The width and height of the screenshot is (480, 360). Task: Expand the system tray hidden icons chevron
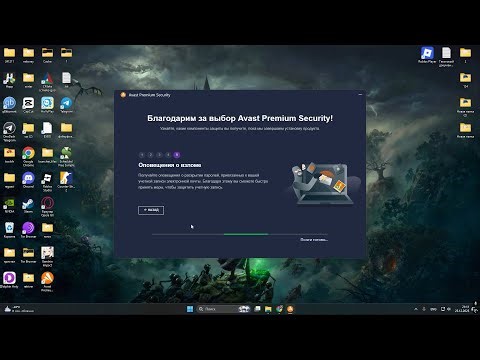coord(416,309)
